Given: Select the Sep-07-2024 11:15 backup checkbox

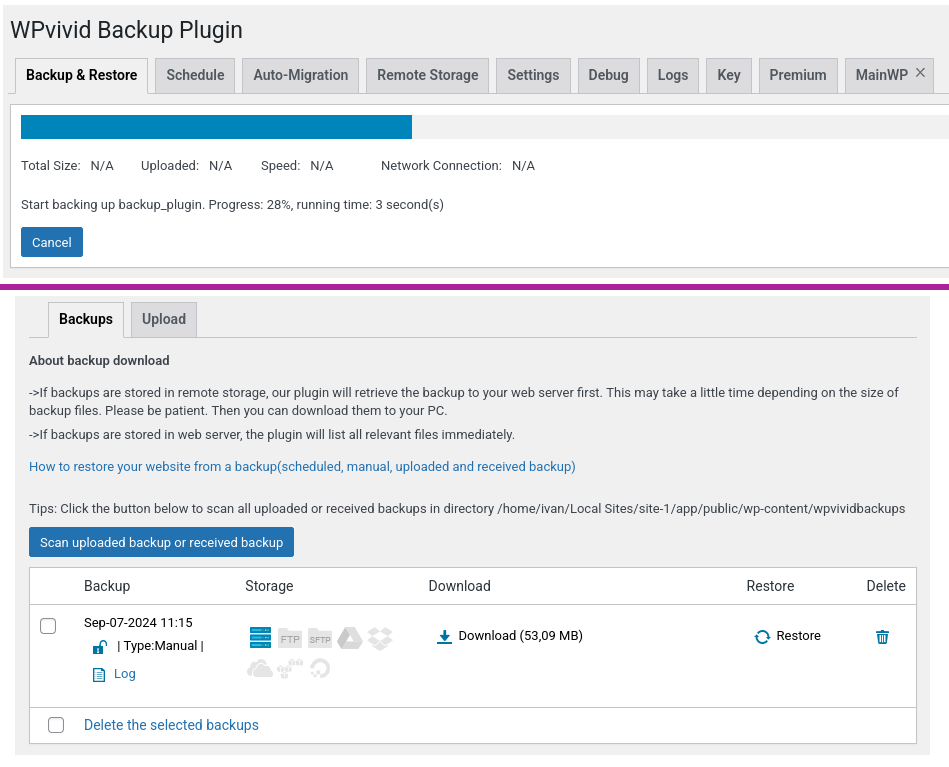Looking at the screenshot, I should pyautogui.click(x=48, y=626).
